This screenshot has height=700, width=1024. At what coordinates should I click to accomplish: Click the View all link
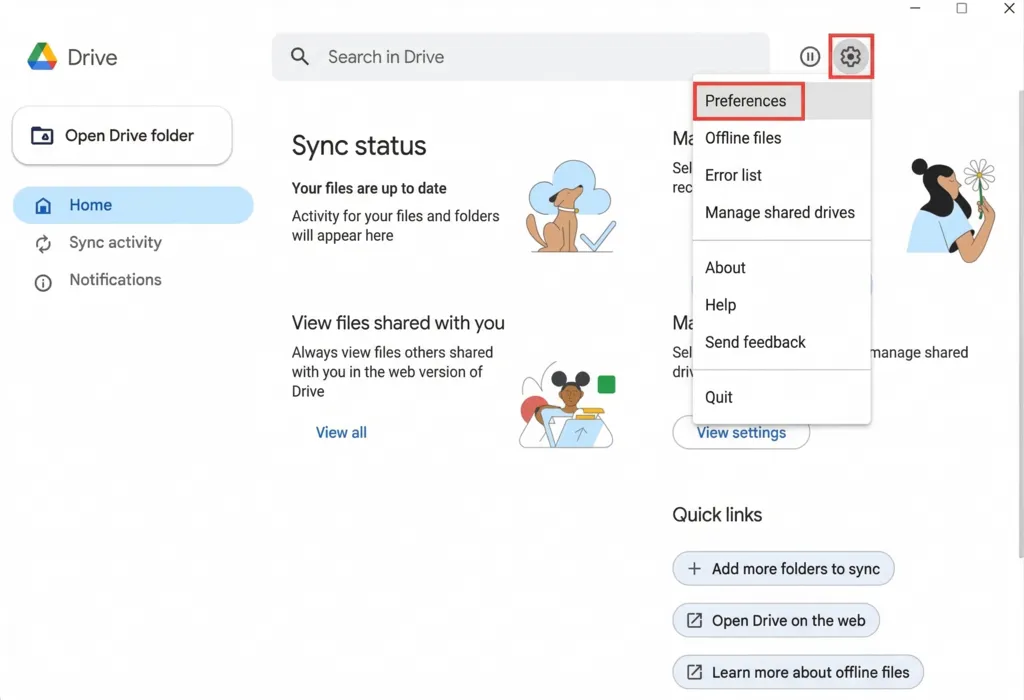pyautogui.click(x=341, y=433)
